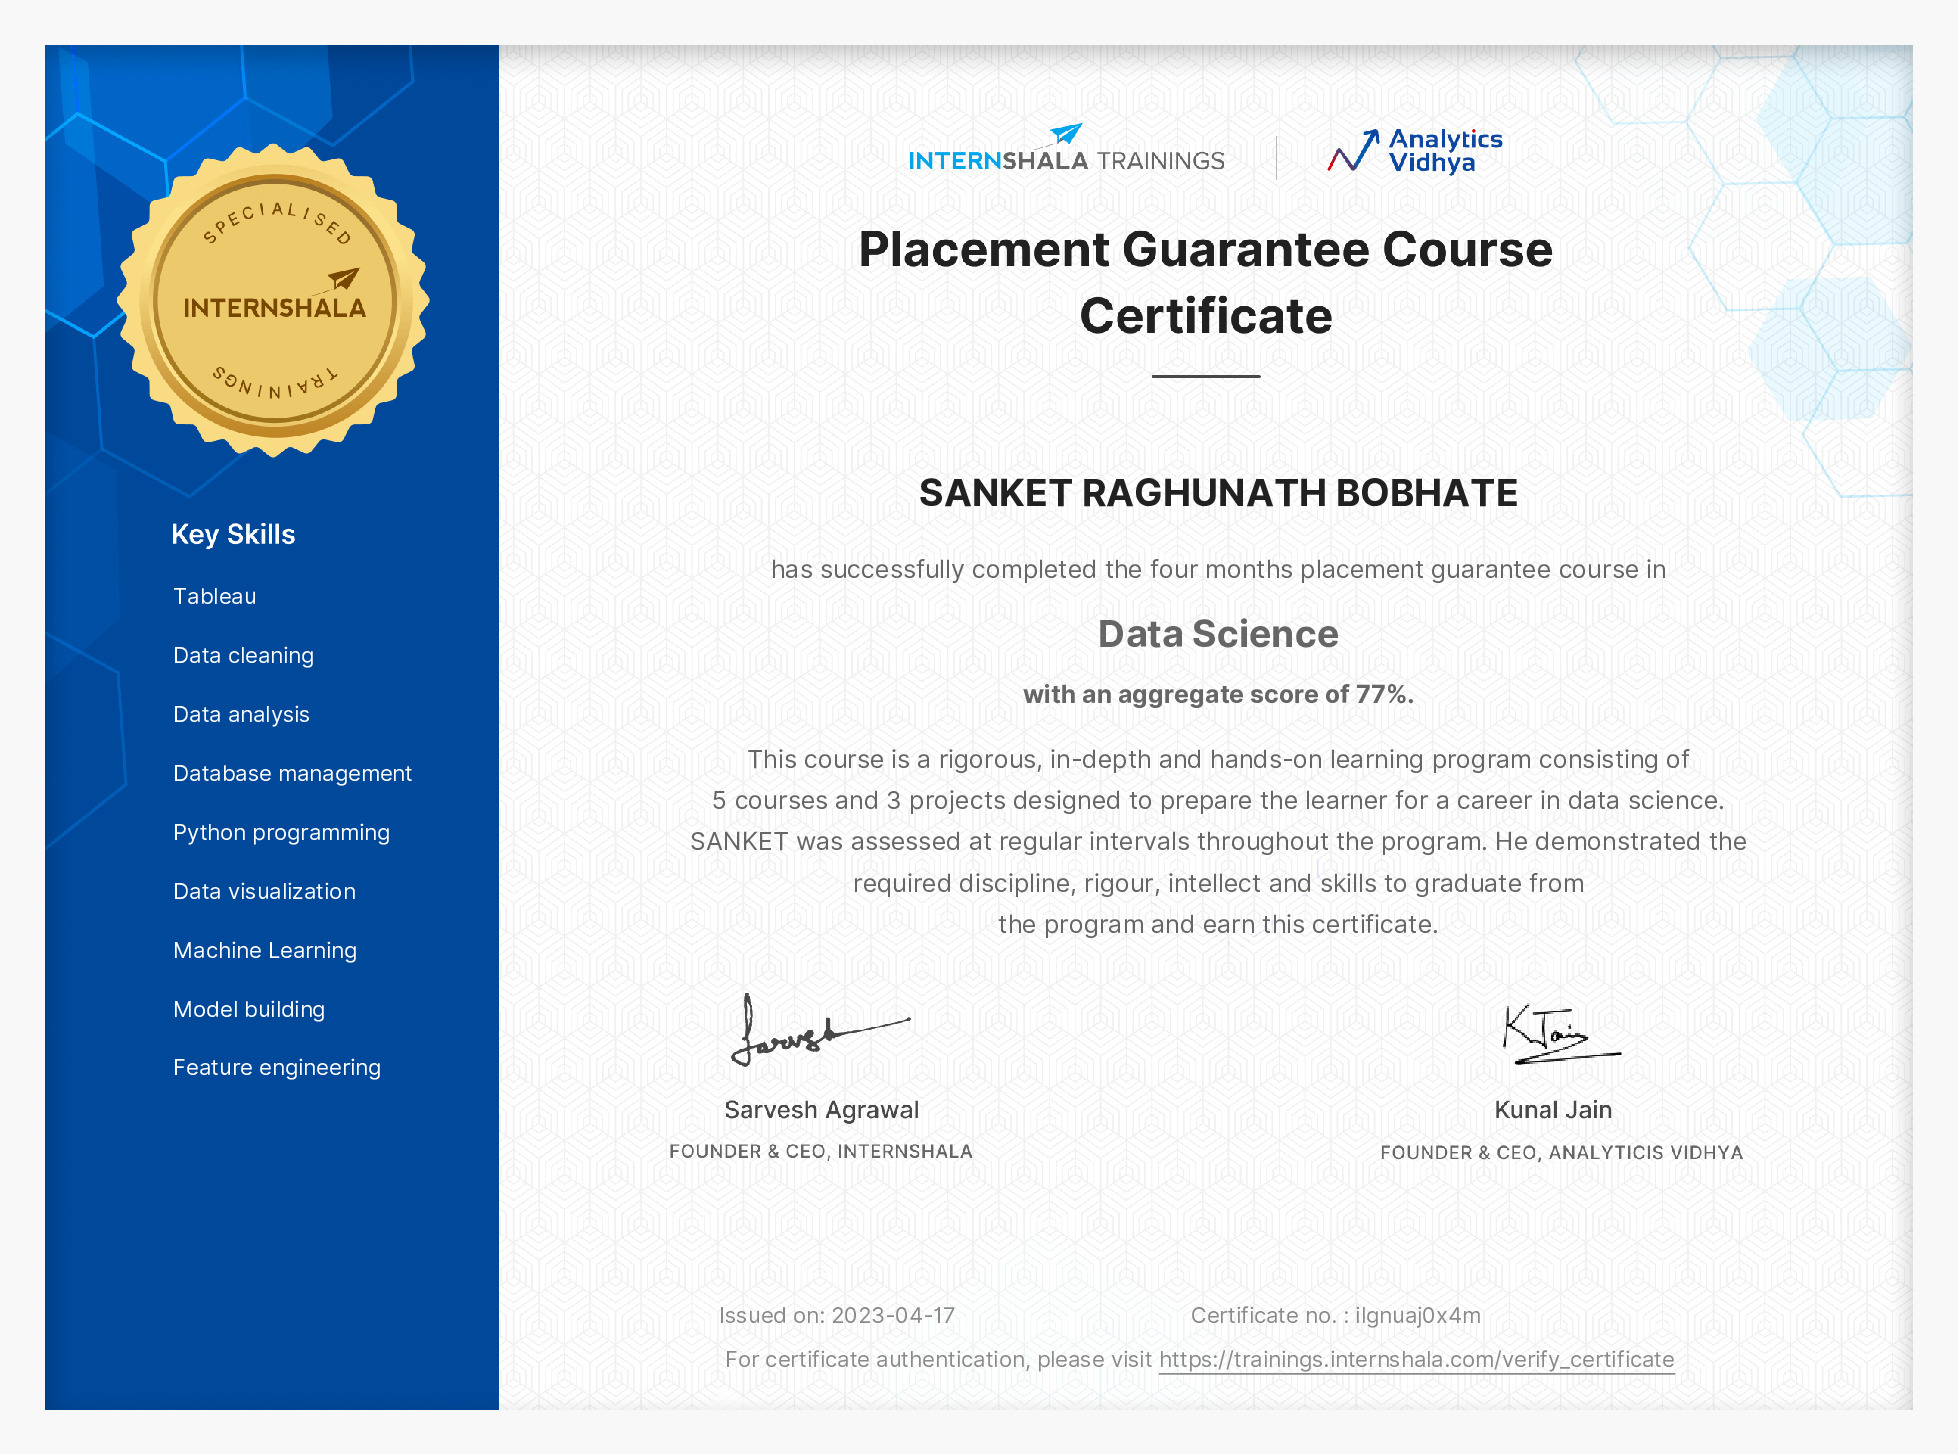Toggle the Python programming skill entry
The width and height of the screenshot is (1958, 1454).
click(282, 832)
